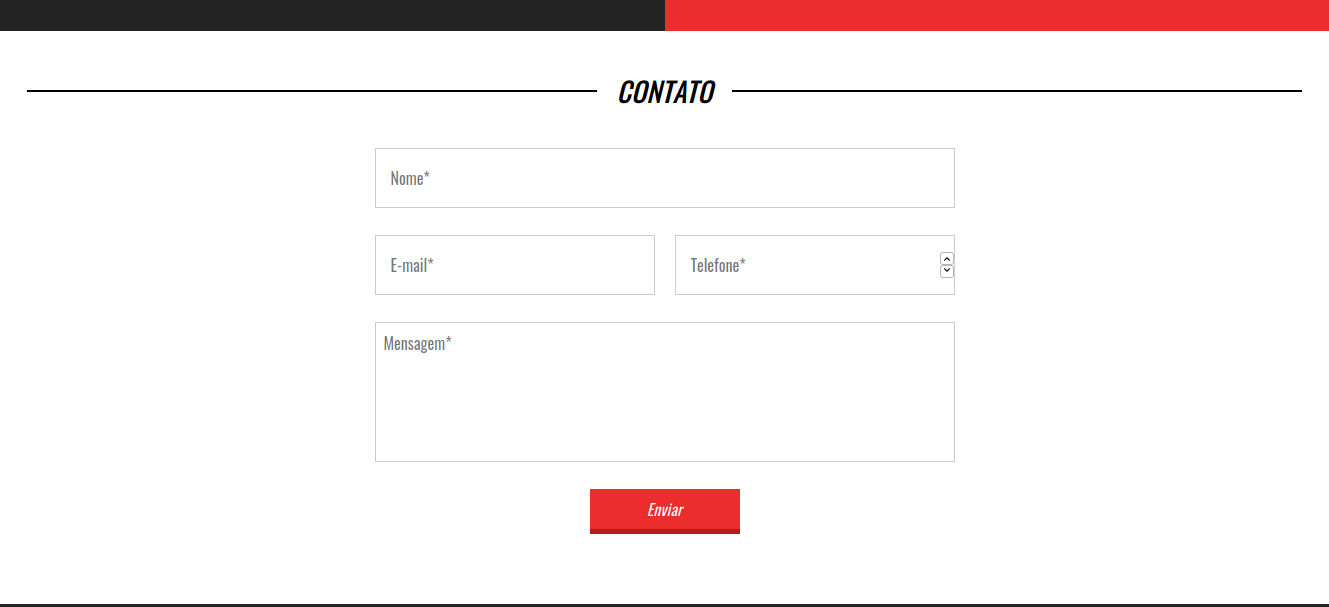Click the red header bar segment

pyautogui.click(x=997, y=15)
